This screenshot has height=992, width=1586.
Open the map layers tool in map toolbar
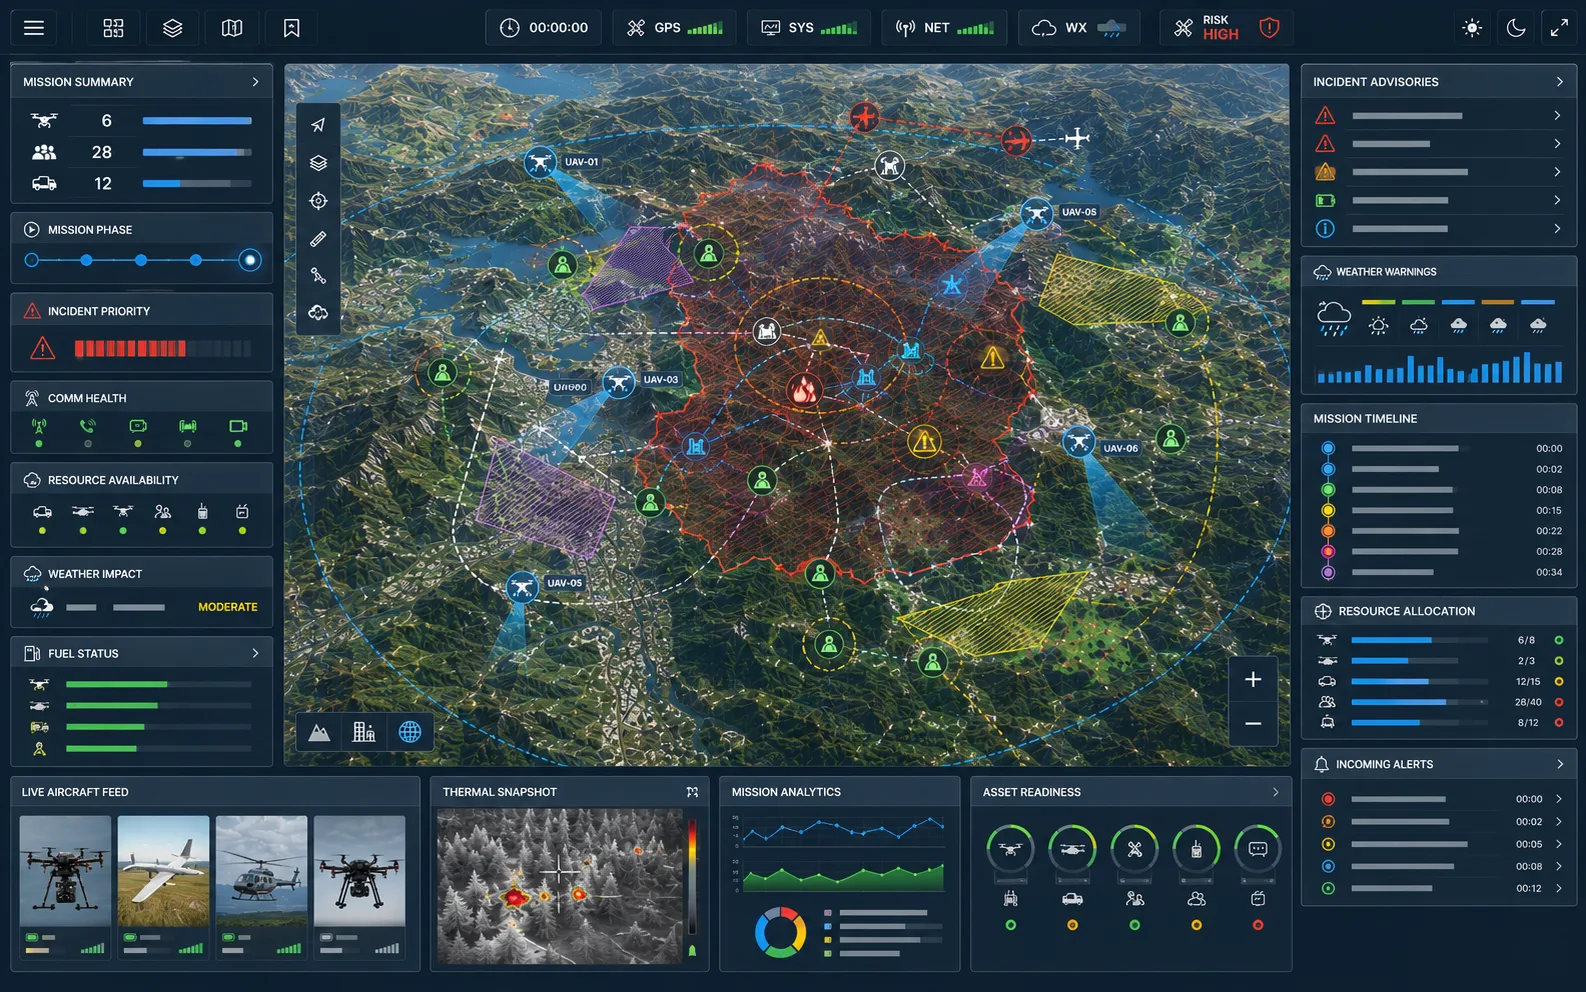(318, 163)
